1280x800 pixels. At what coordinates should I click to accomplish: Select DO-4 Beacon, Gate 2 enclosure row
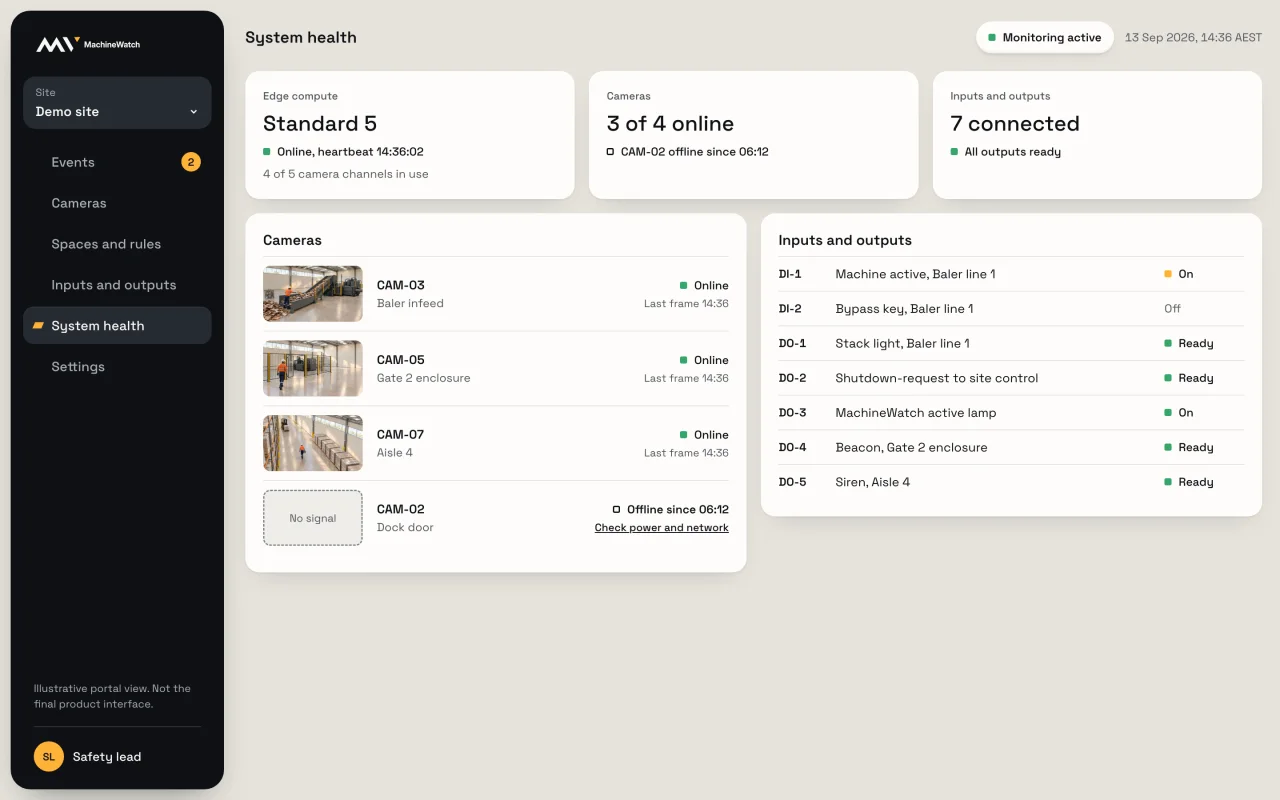(x=1011, y=447)
